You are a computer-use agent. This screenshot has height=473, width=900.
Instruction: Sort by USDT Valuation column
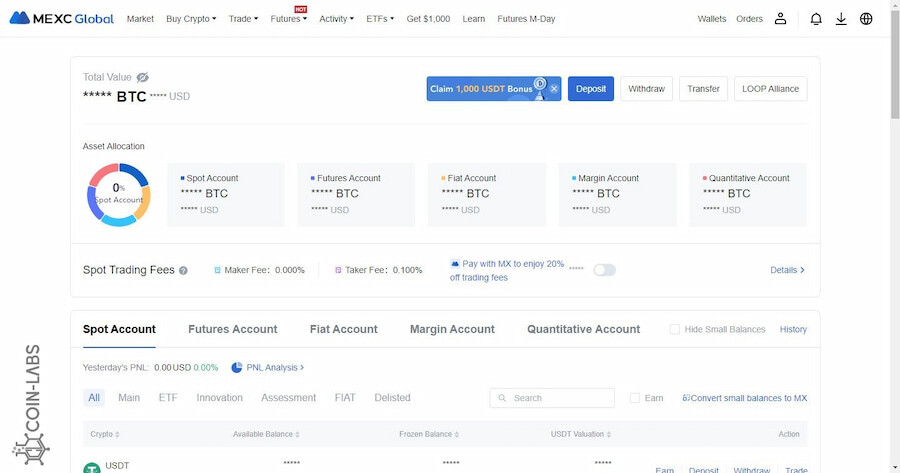[609, 435]
